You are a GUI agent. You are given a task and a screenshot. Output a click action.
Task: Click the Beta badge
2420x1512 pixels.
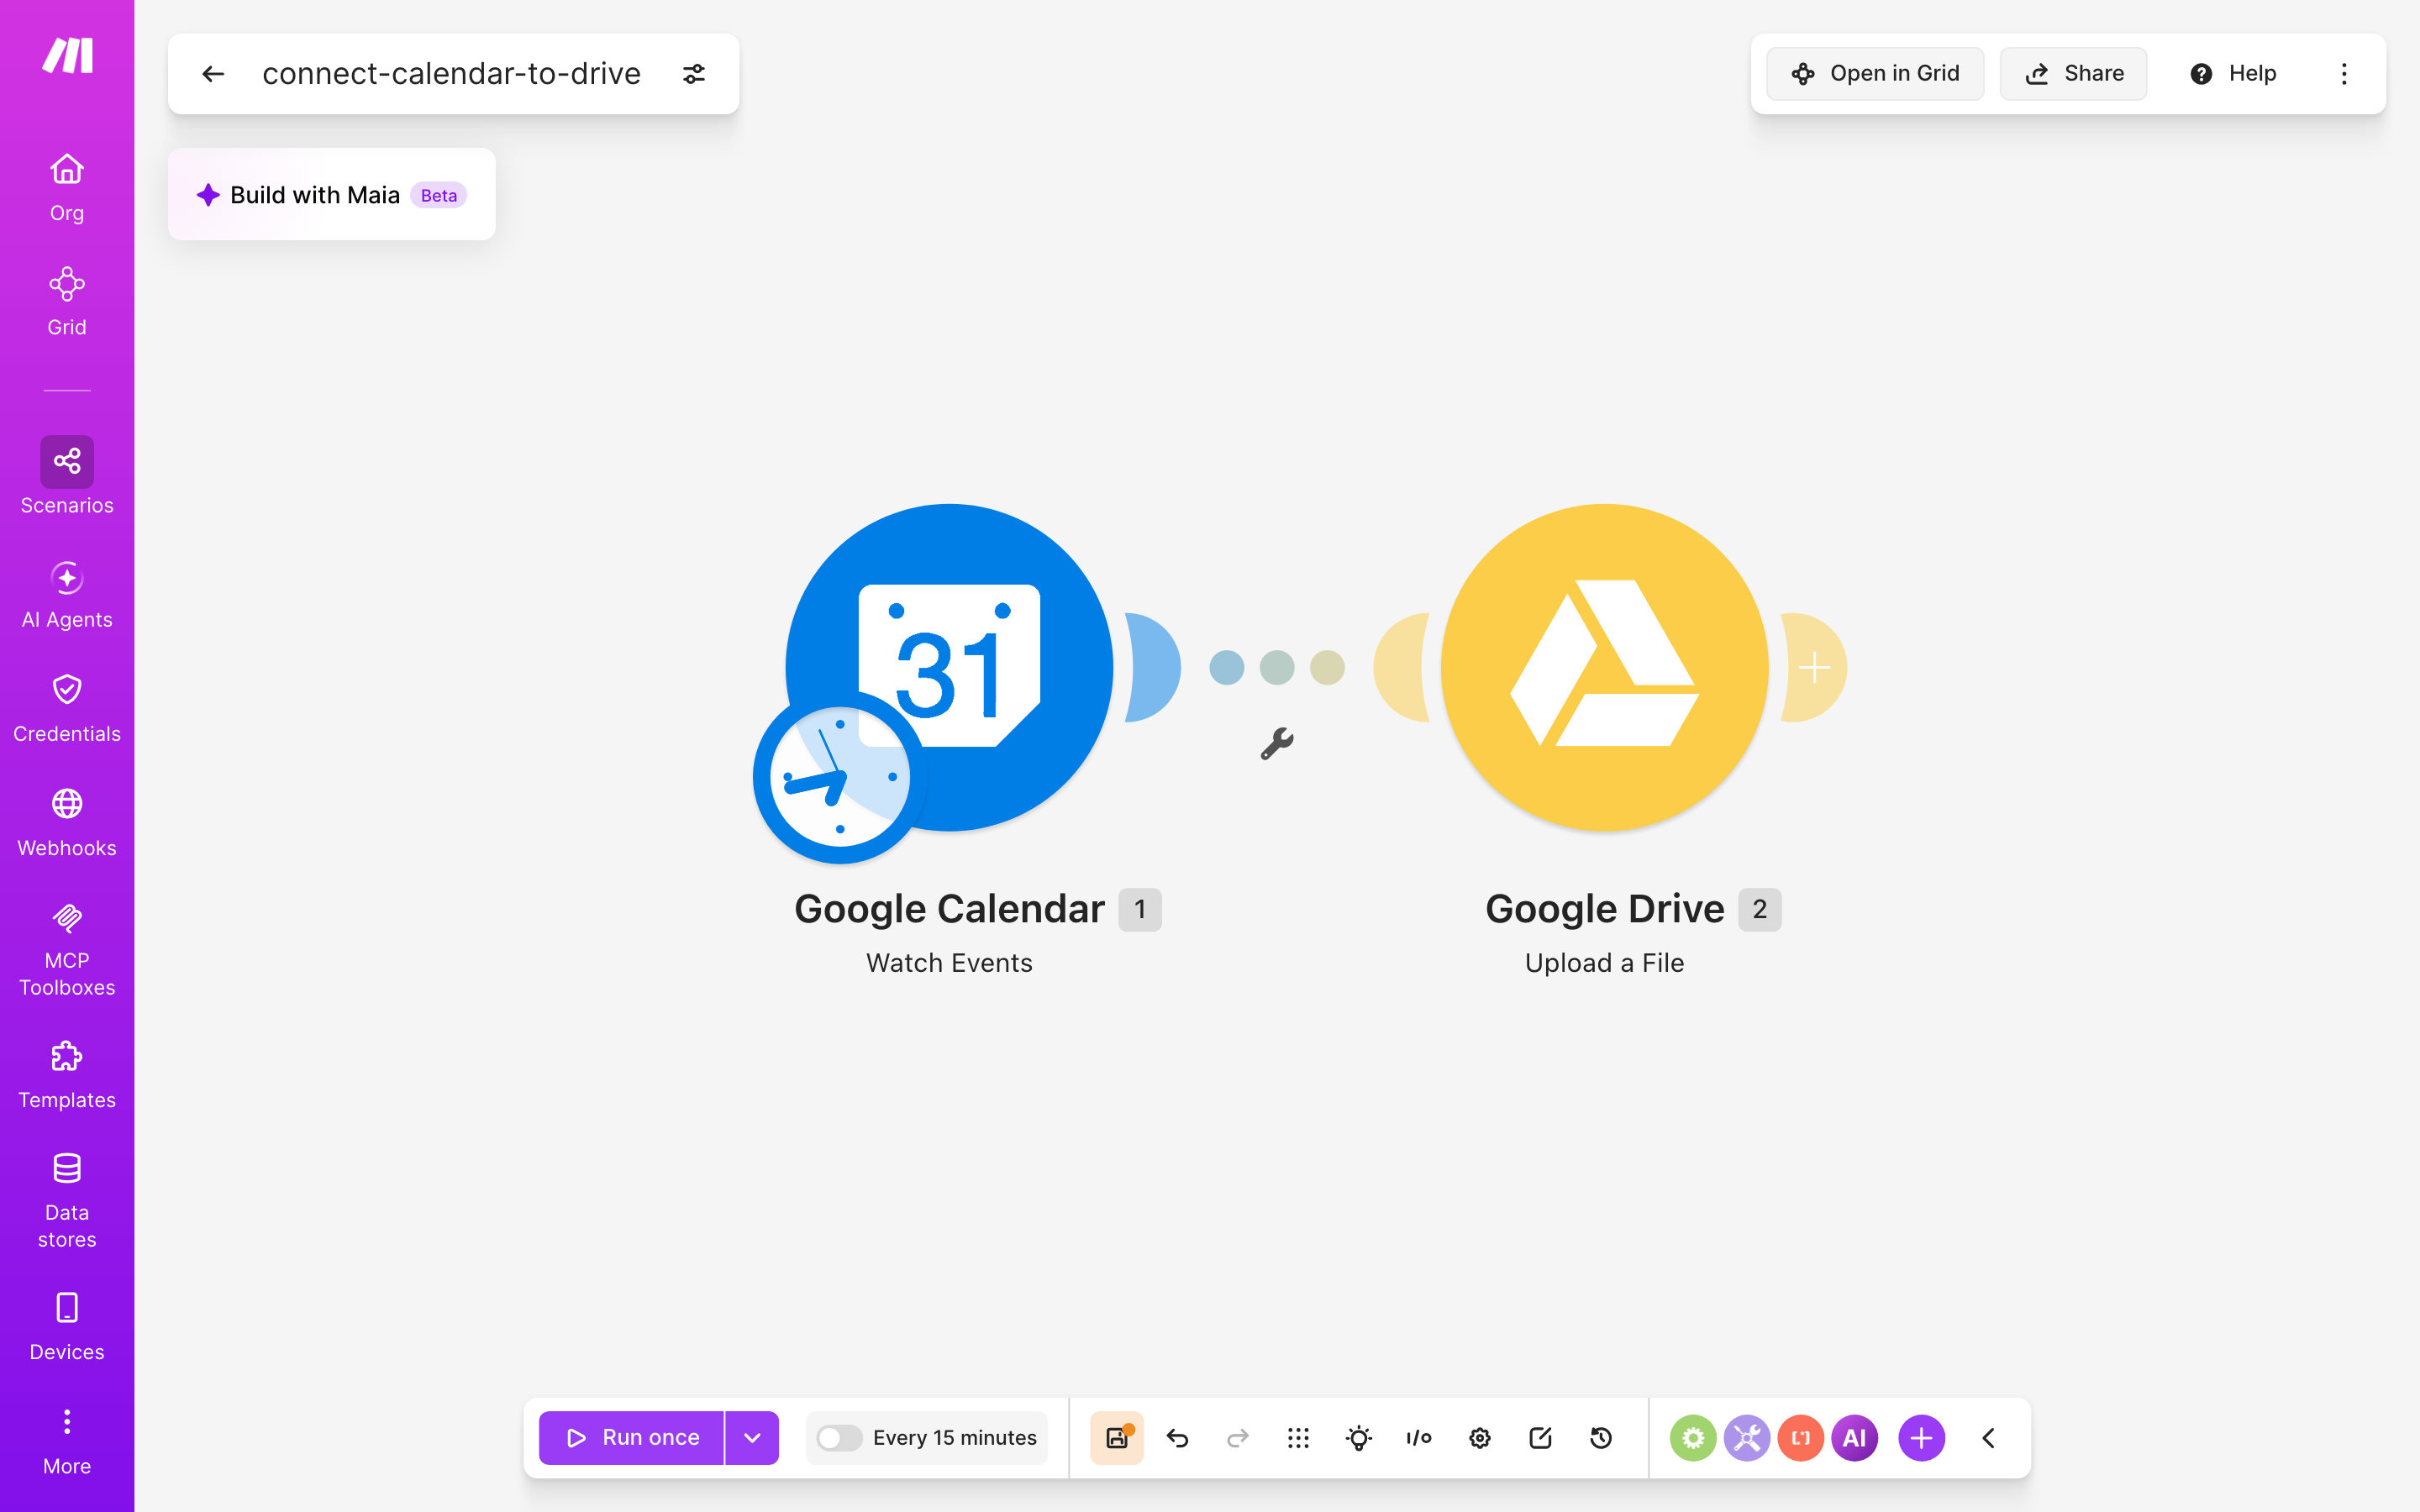point(439,195)
